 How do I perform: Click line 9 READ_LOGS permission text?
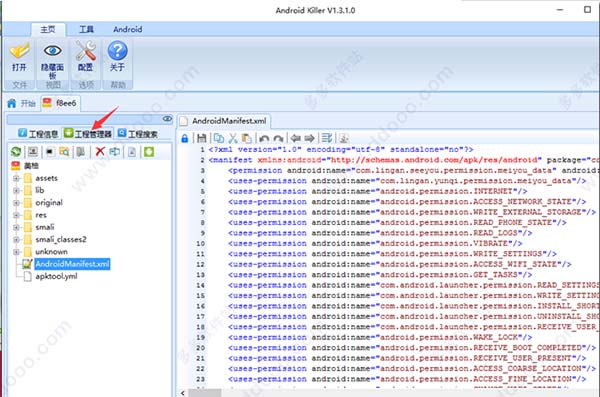pos(448,233)
